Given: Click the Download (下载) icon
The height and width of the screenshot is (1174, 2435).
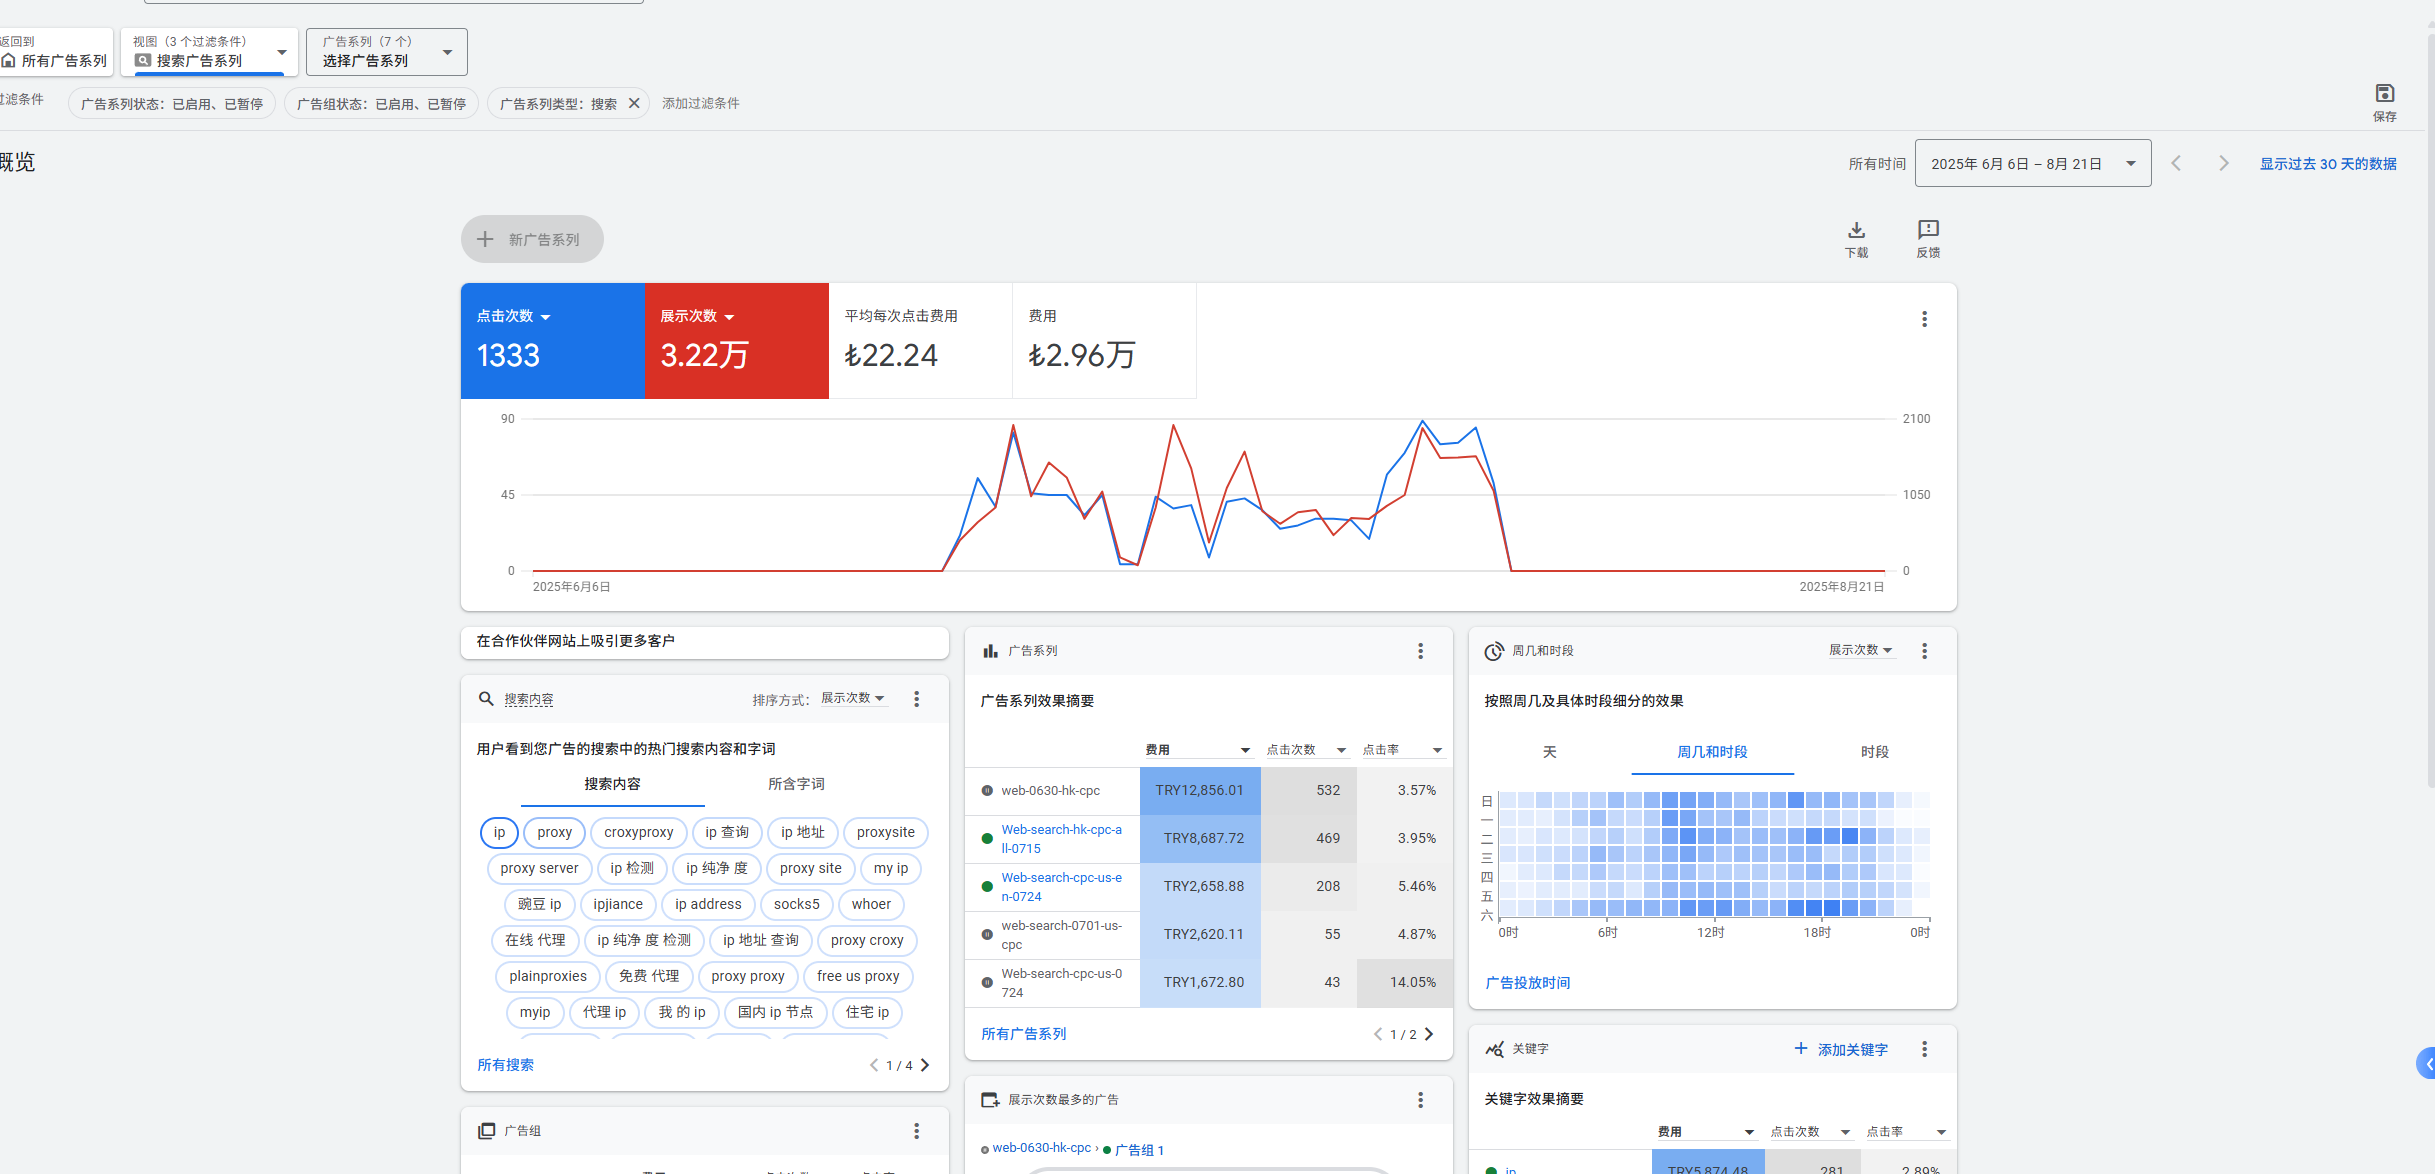Looking at the screenshot, I should pos(1856,231).
